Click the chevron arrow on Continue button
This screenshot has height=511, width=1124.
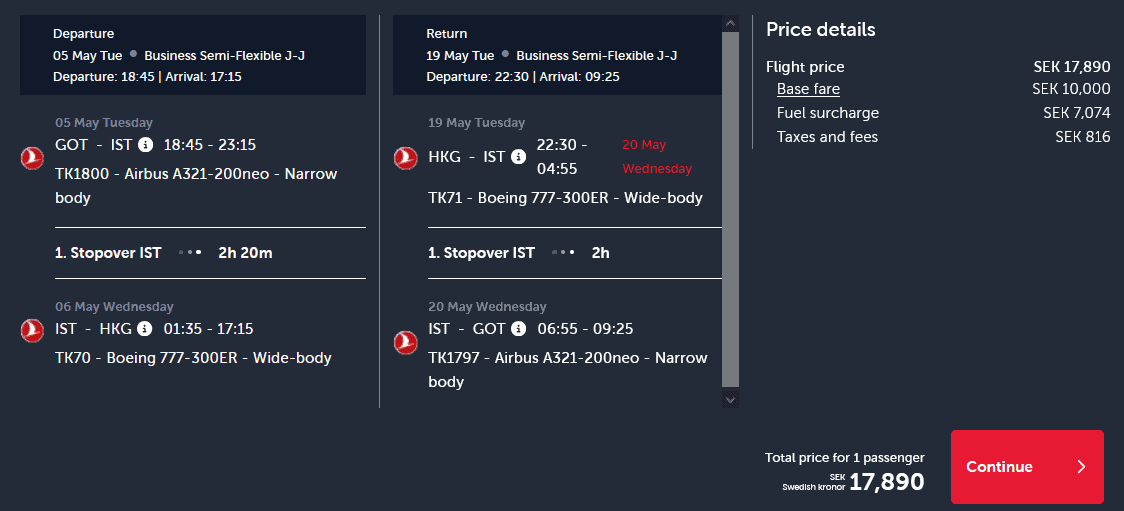tap(1080, 467)
